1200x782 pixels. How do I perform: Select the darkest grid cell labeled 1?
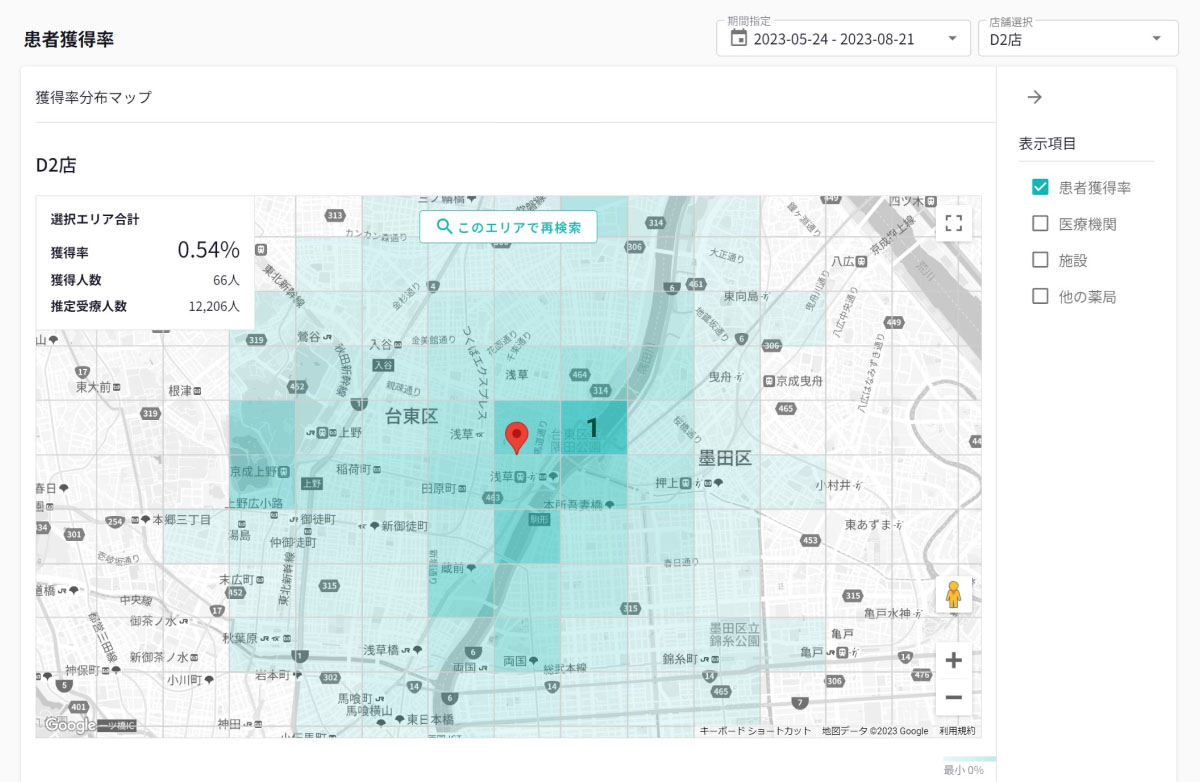point(593,428)
